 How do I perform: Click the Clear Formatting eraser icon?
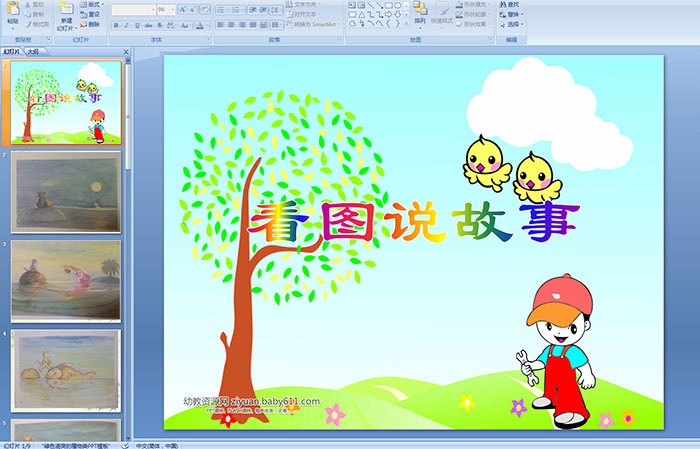[205, 10]
